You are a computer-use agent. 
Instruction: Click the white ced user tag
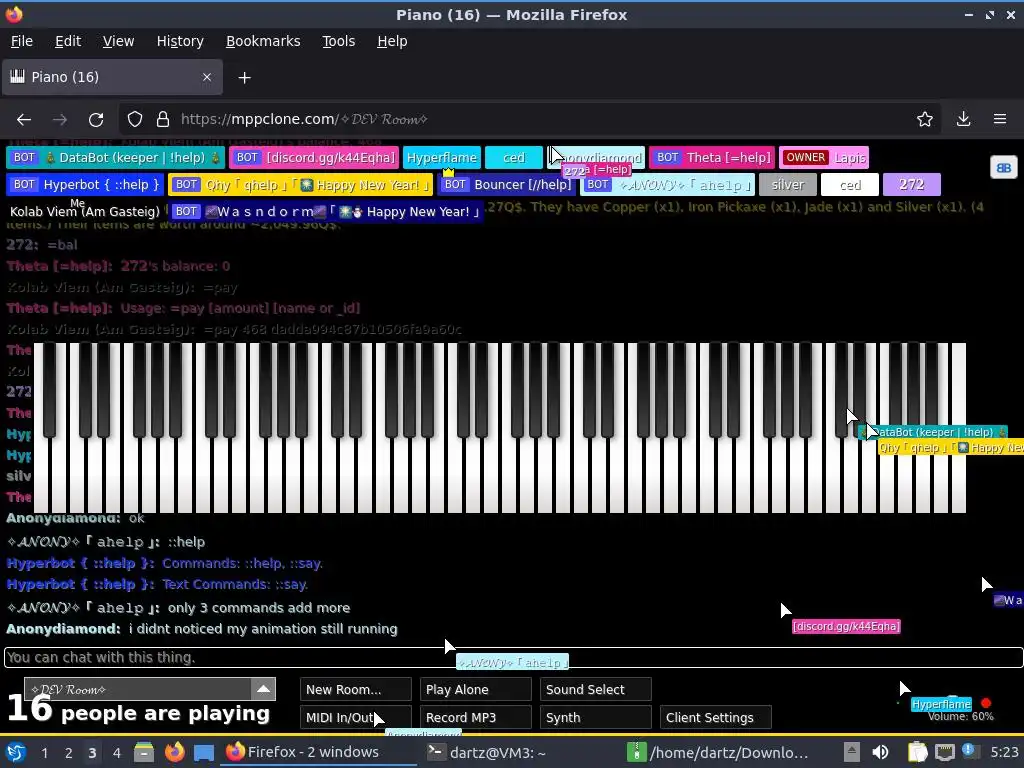(850, 185)
